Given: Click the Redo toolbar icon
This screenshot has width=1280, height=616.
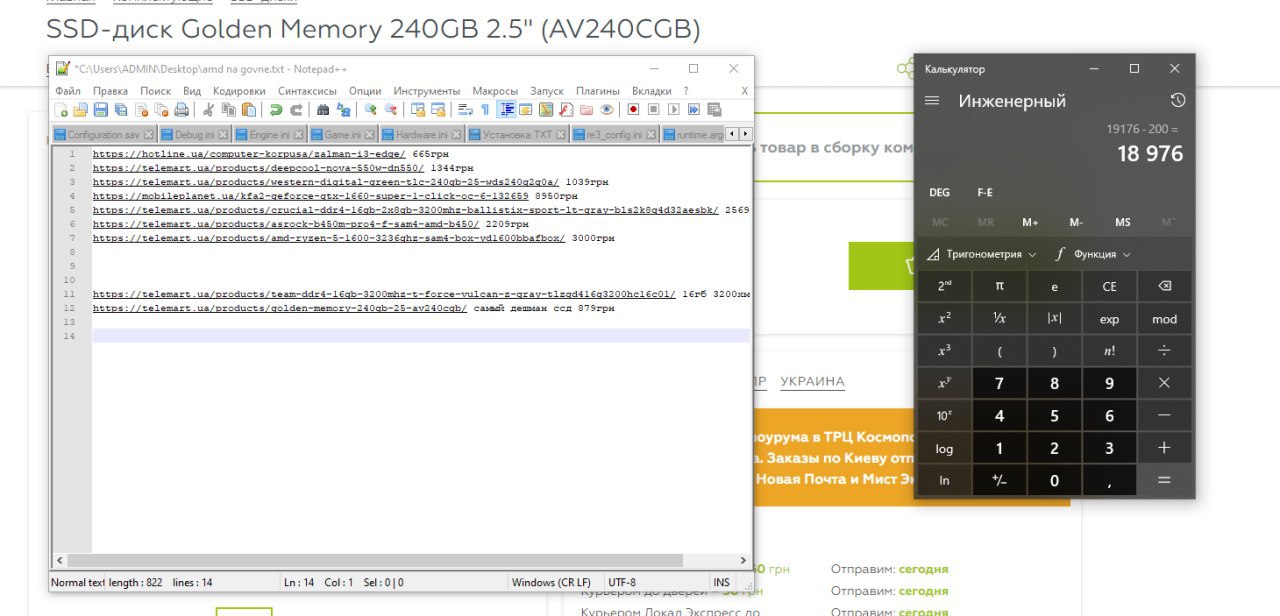Looking at the screenshot, I should click(296, 110).
